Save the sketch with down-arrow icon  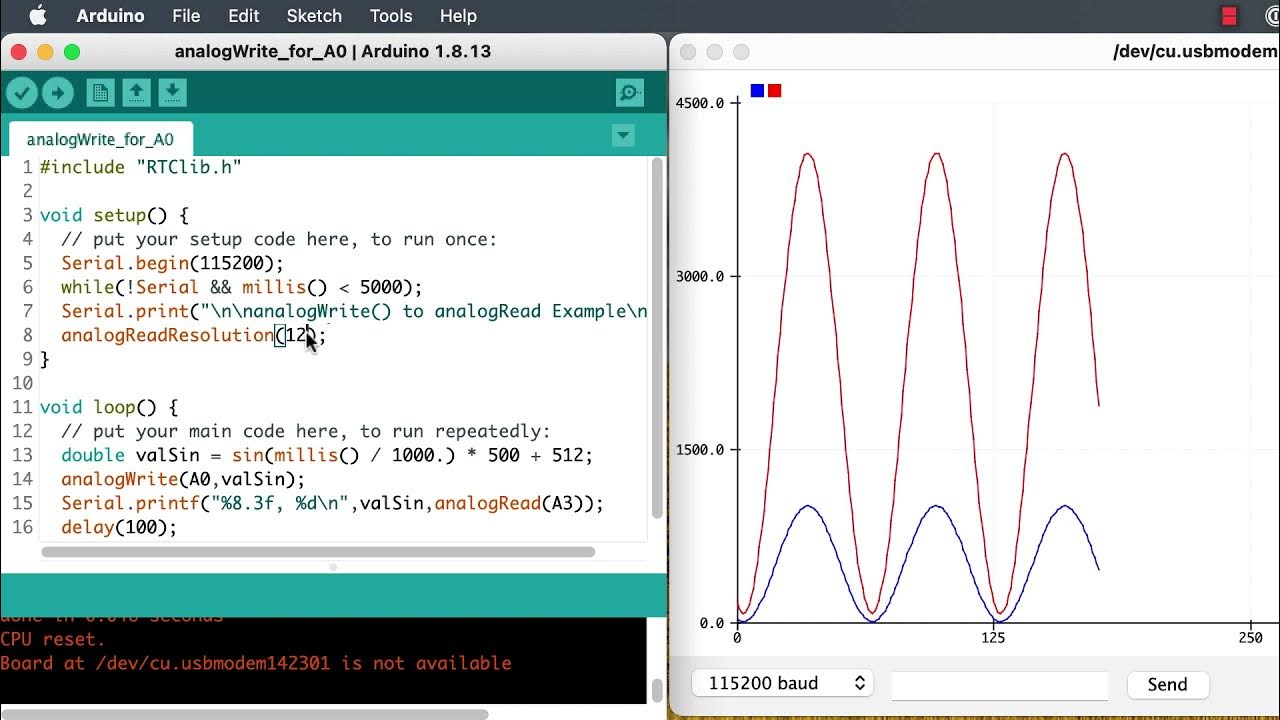172,93
